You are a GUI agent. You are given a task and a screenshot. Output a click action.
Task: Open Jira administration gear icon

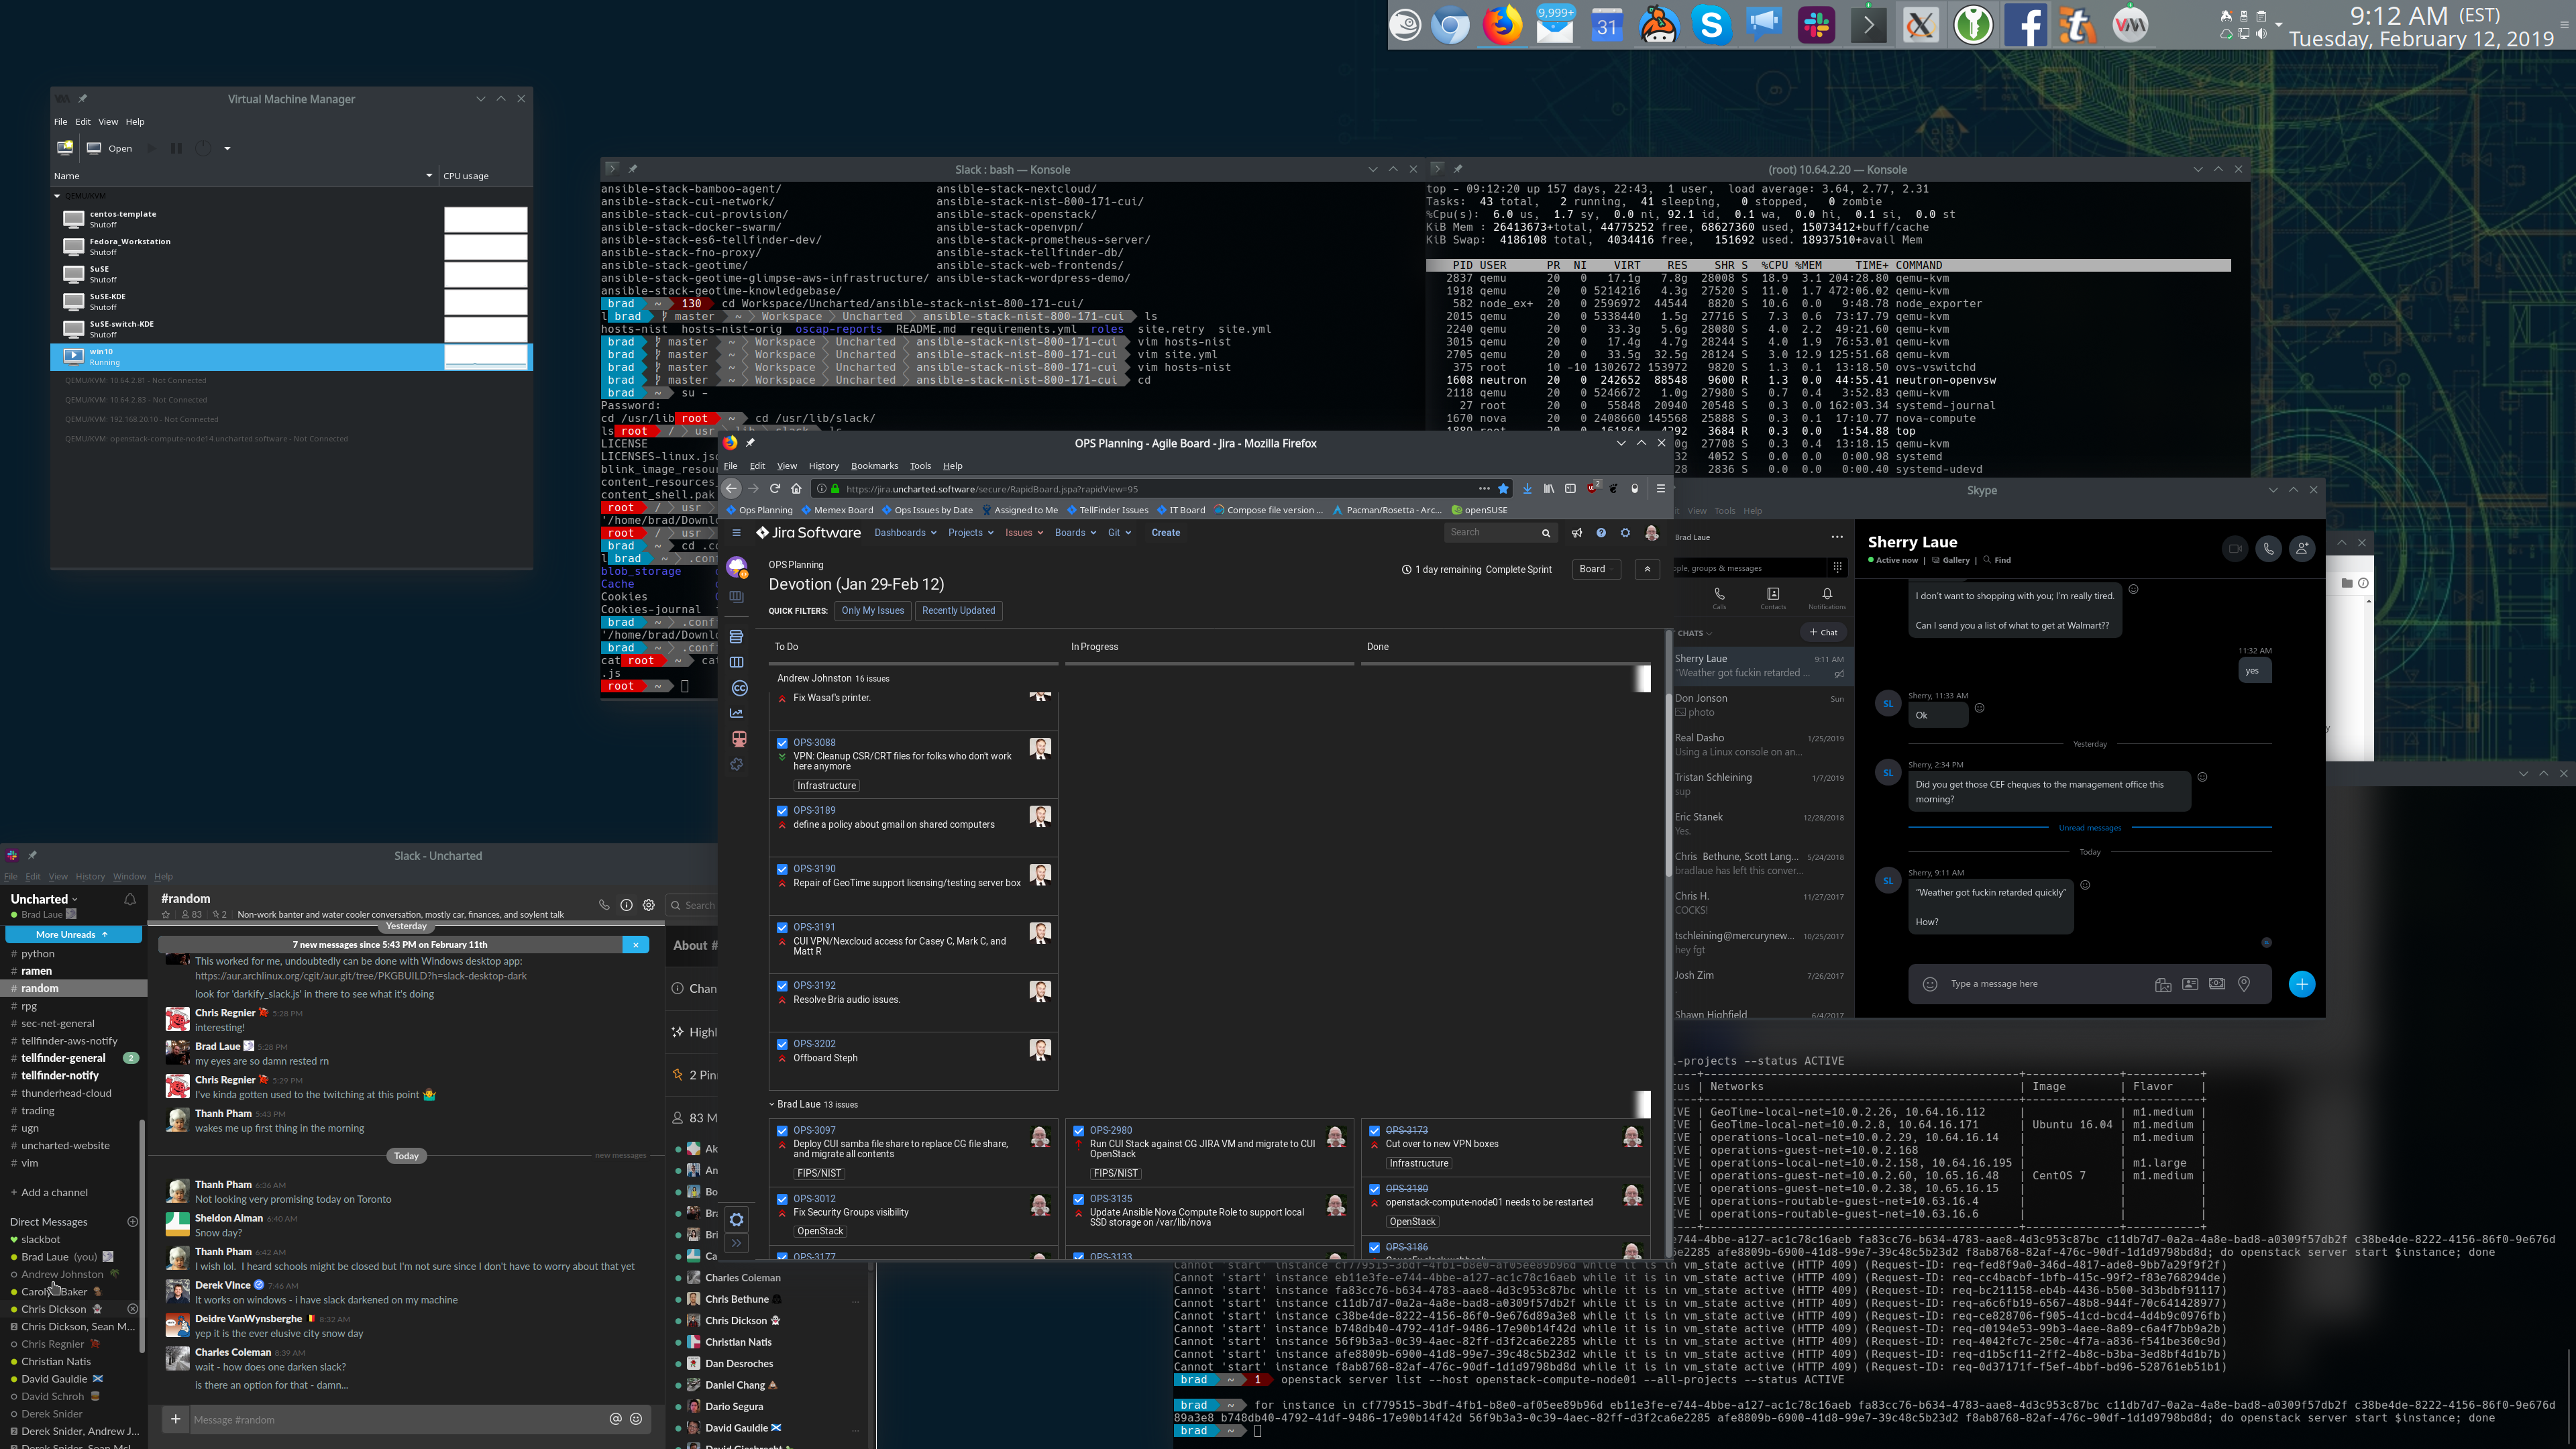coord(1625,533)
